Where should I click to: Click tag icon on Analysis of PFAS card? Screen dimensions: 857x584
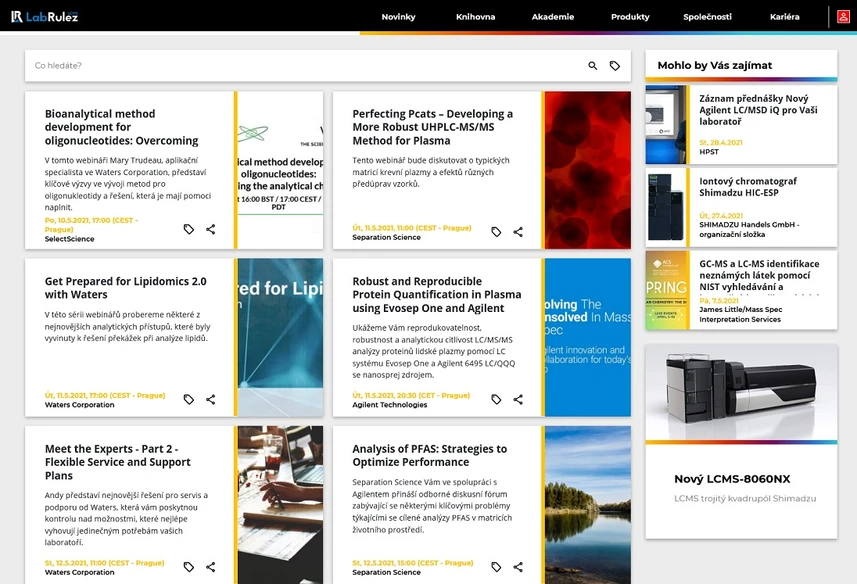(x=496, y=567)
